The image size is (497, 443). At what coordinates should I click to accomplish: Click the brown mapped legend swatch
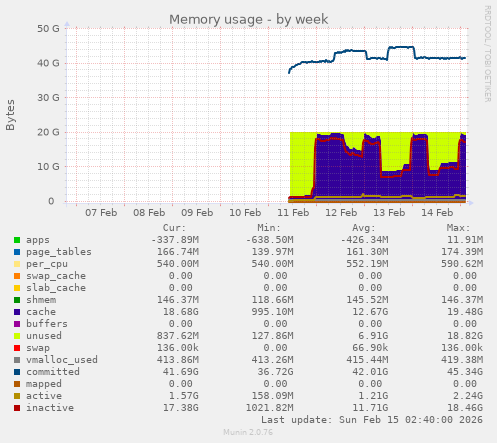click(17, 384)
